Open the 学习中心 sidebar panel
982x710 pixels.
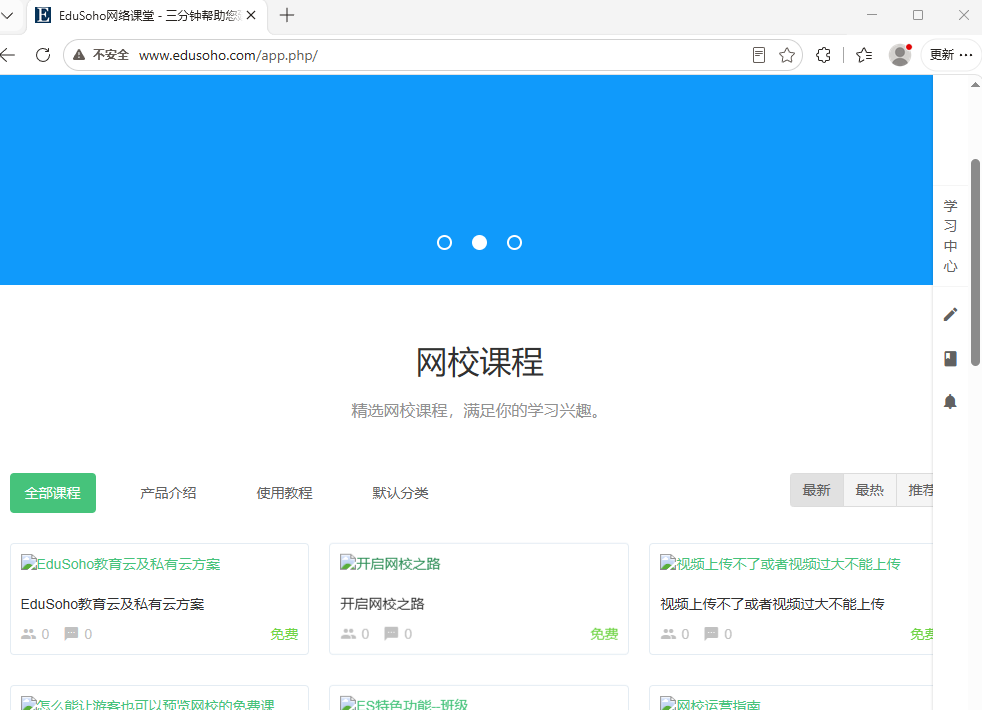[950, 236]
